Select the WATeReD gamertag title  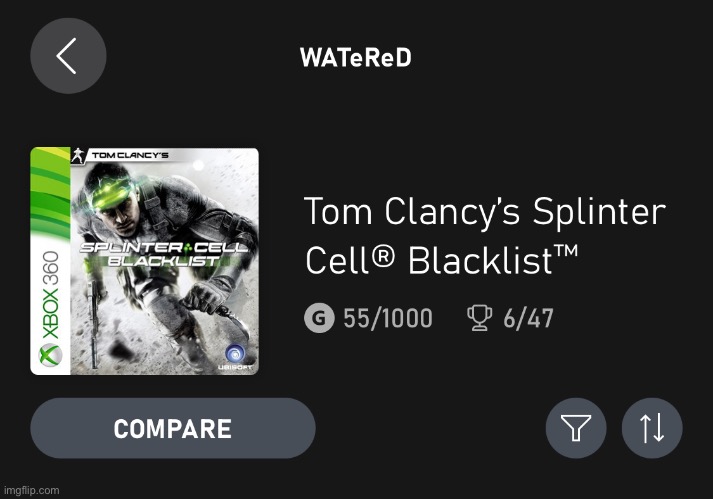tap(355, 57)
